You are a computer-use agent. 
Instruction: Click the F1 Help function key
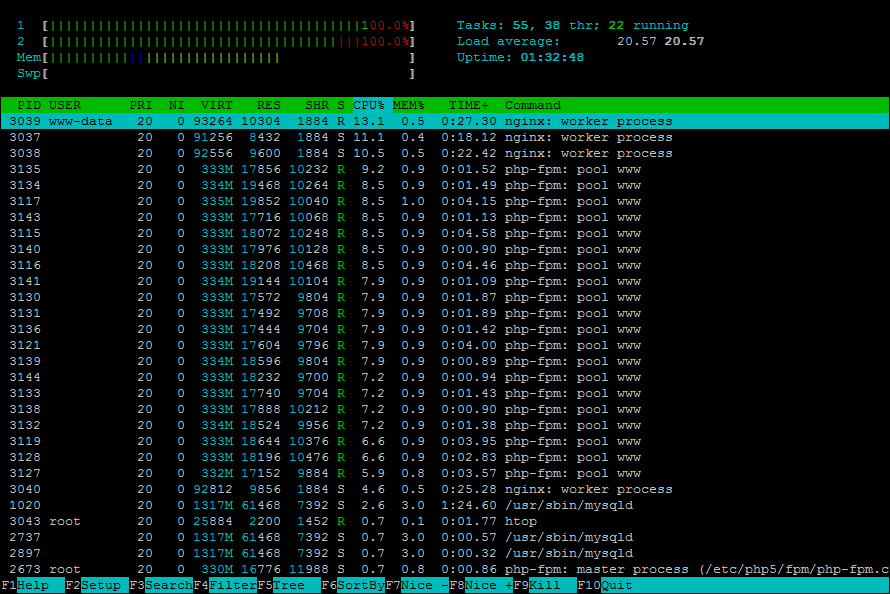33,585
